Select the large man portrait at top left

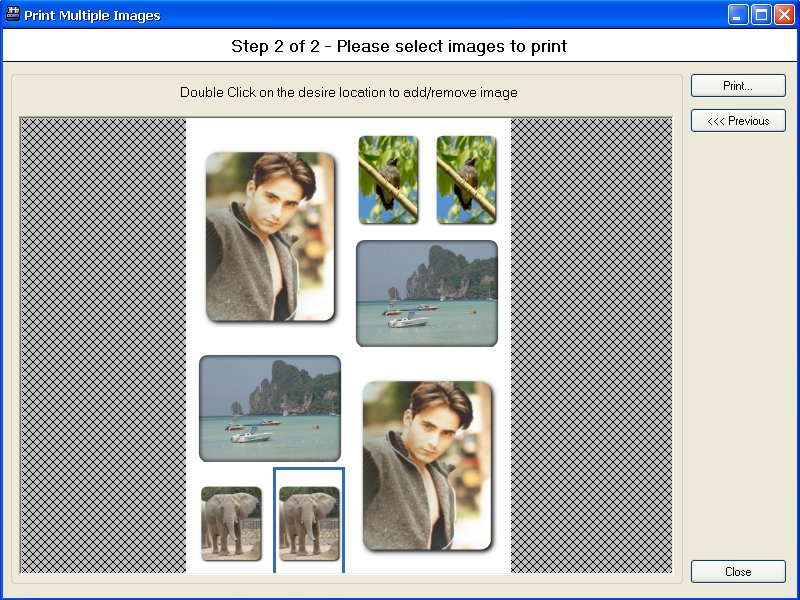[270, 237]
